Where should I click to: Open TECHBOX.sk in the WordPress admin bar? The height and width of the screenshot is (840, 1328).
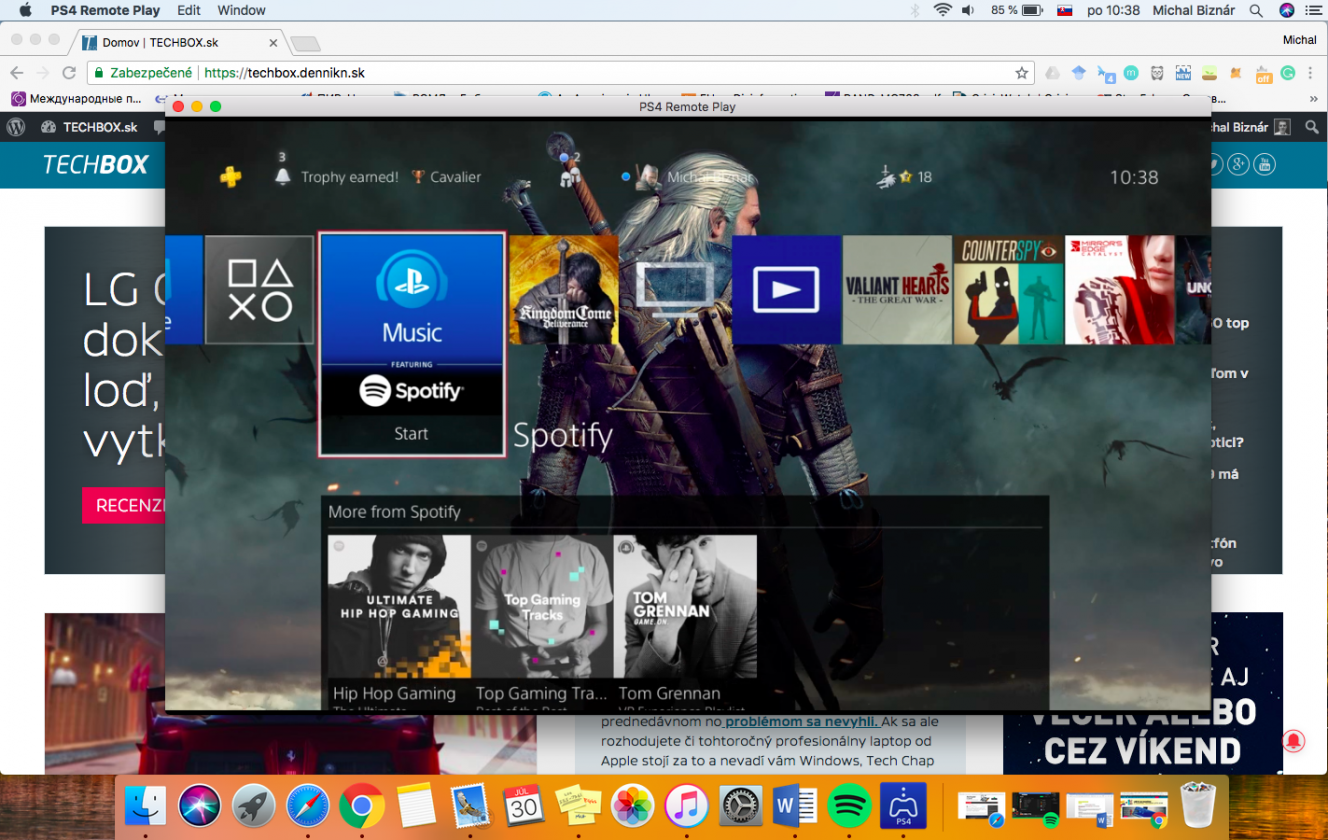pyautogui.click(x=90, y=127)
